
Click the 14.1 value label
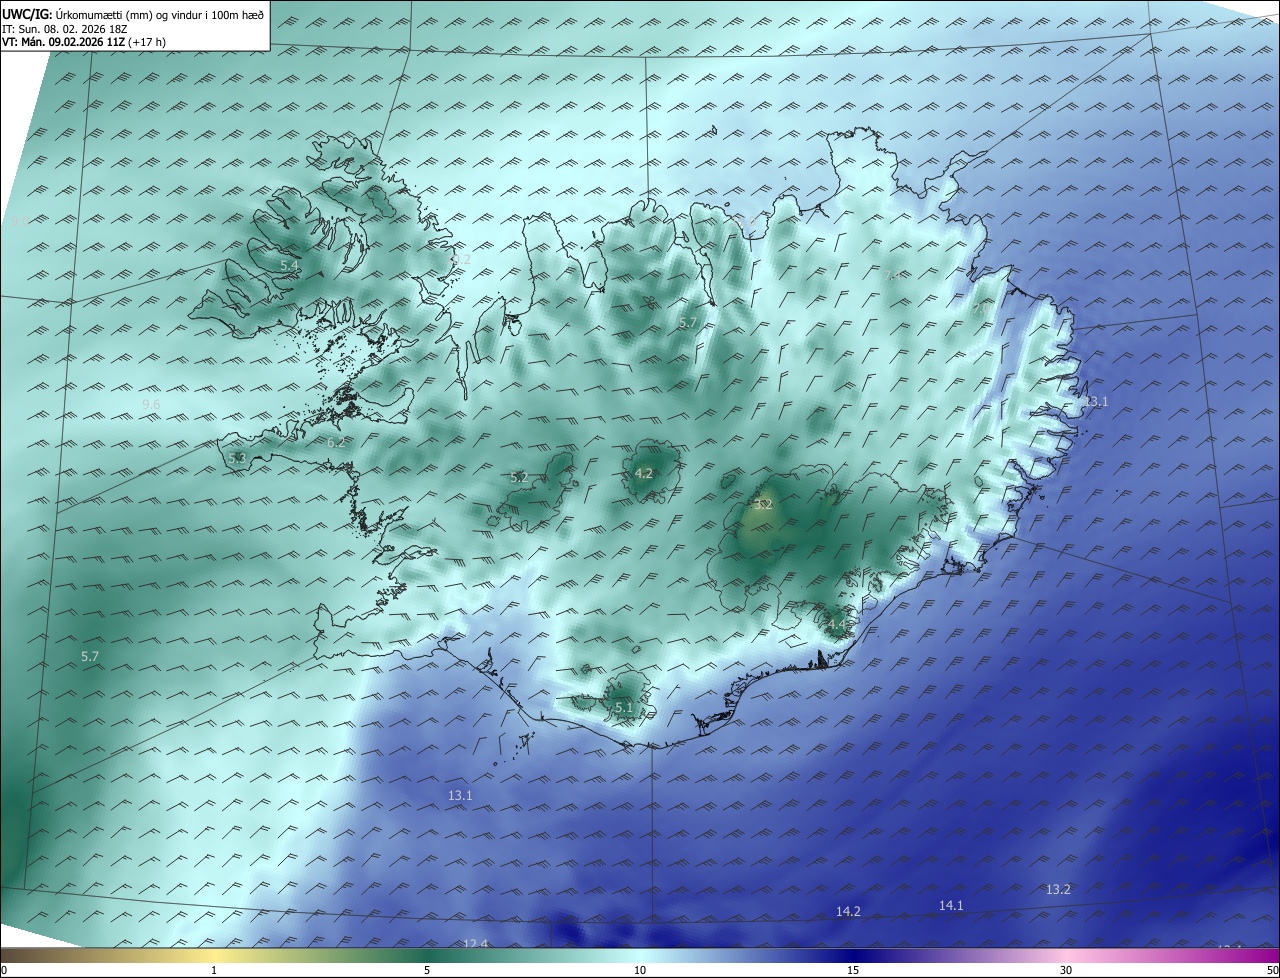click(x=951, y=906)
